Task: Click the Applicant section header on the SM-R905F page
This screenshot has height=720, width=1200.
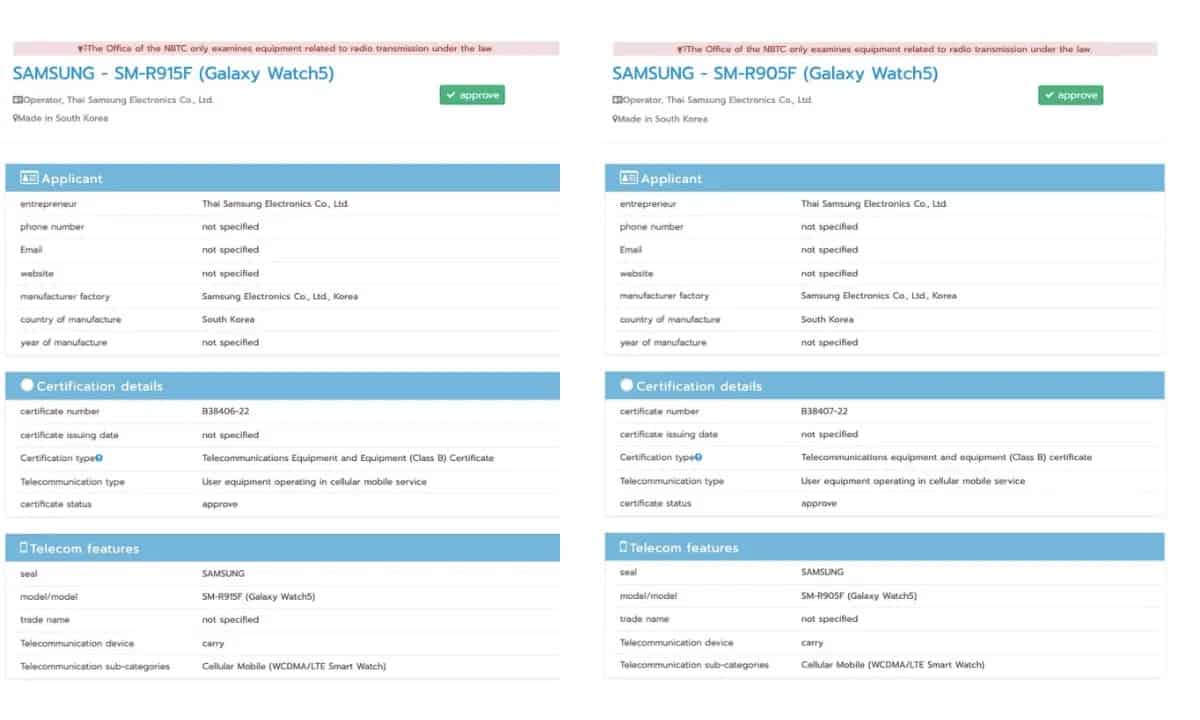Action: (x=885, y=178)
